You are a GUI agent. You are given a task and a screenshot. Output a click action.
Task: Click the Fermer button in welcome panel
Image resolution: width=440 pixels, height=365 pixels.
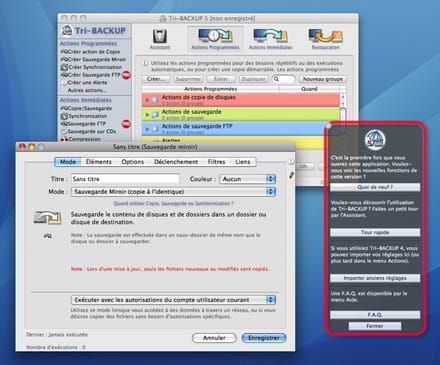[375, 326]
